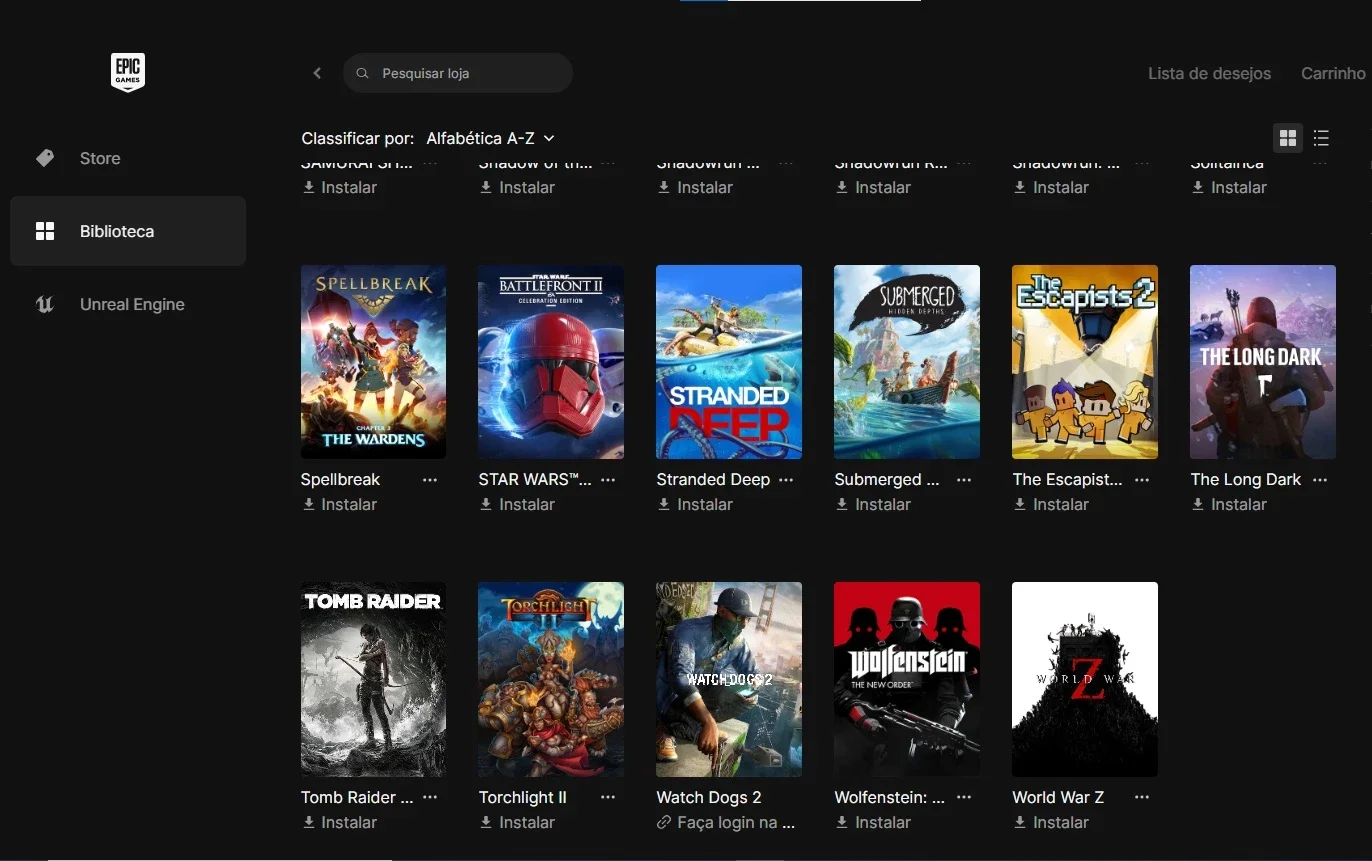Screen dimensions: 1372x861
Task: Open Lista de desejos
Action: (1209, 73)
